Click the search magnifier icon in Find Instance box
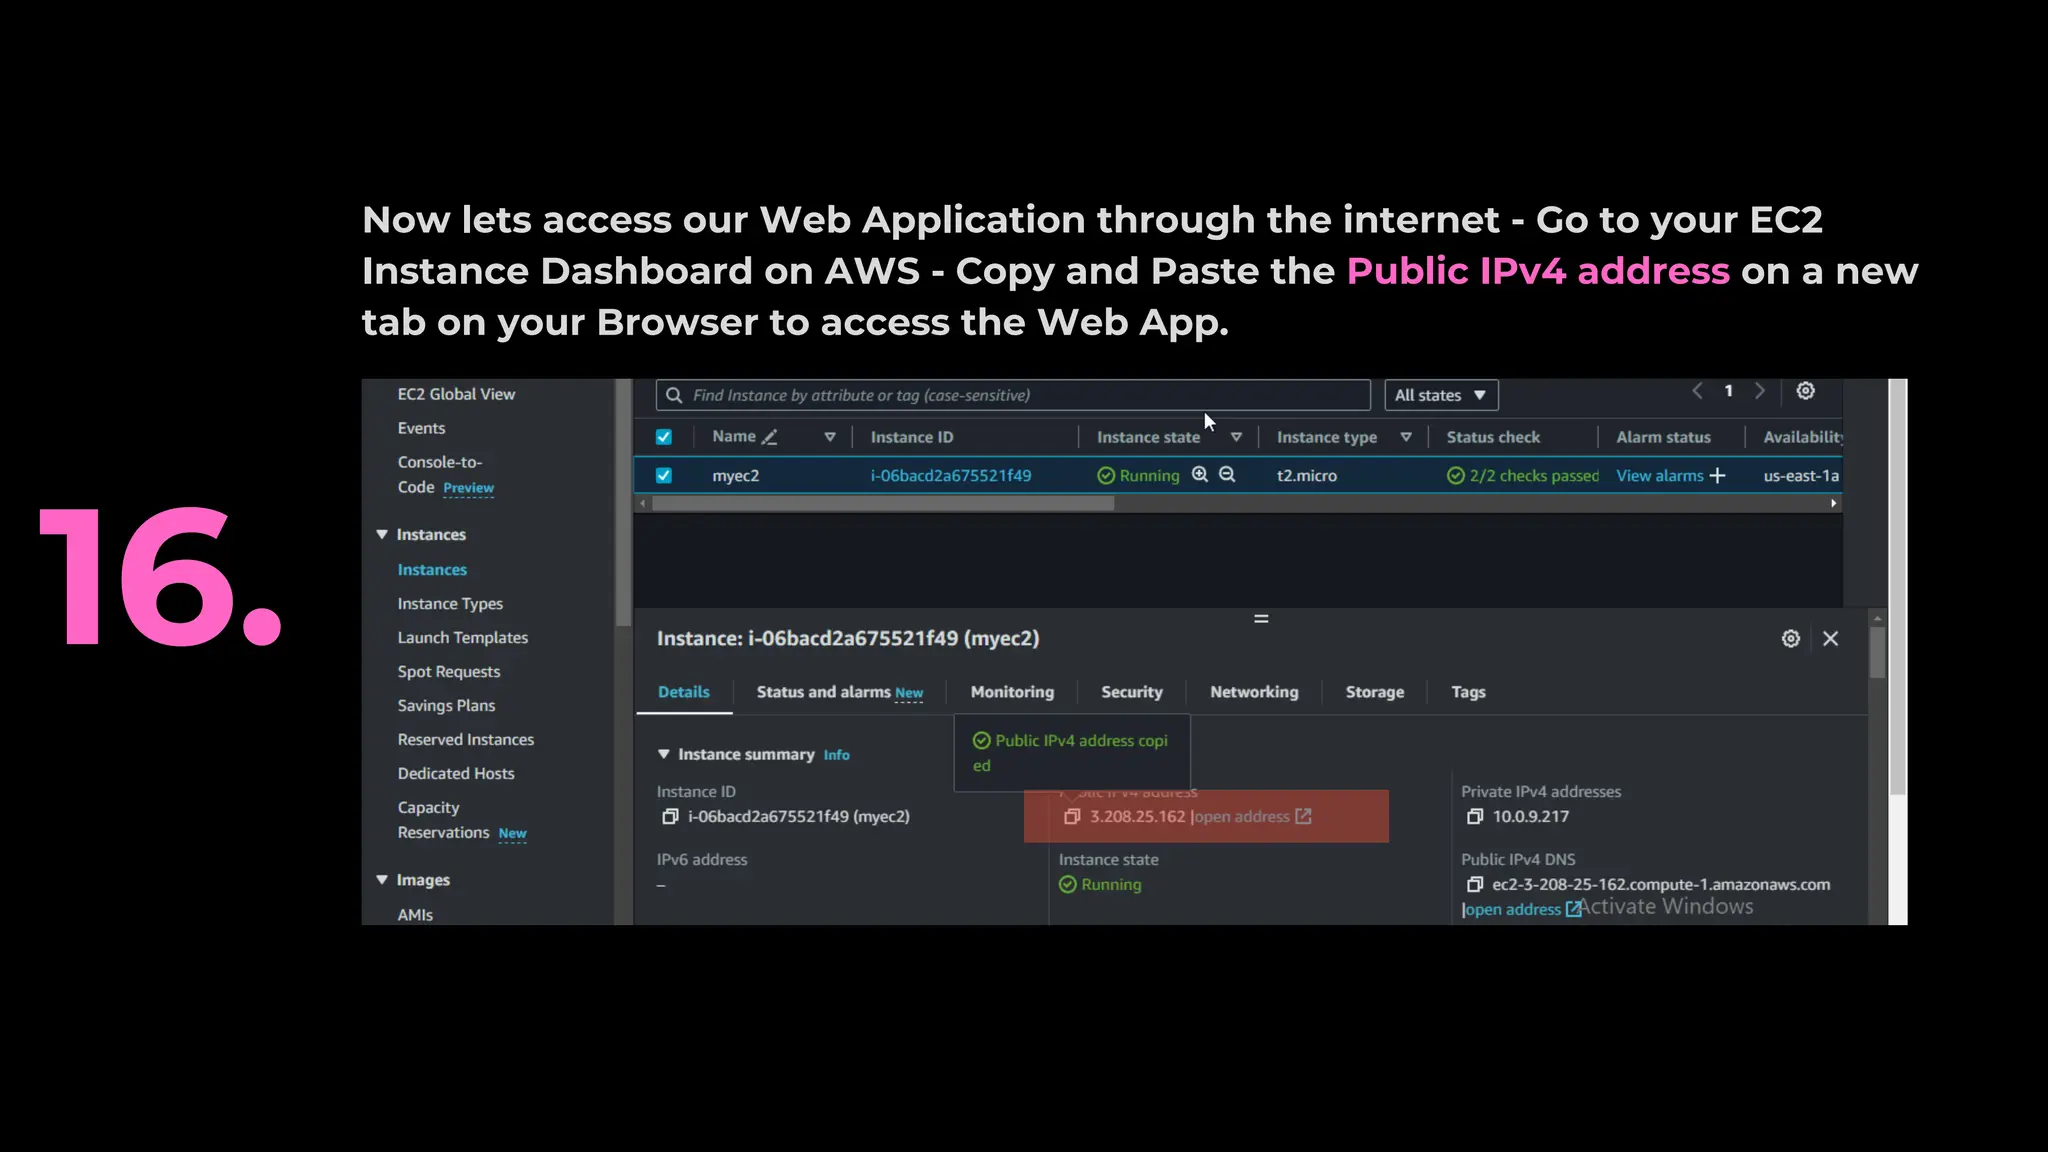Viewport: 2048px width, 1152px height. pyautogui.click(x=674, y=395)
